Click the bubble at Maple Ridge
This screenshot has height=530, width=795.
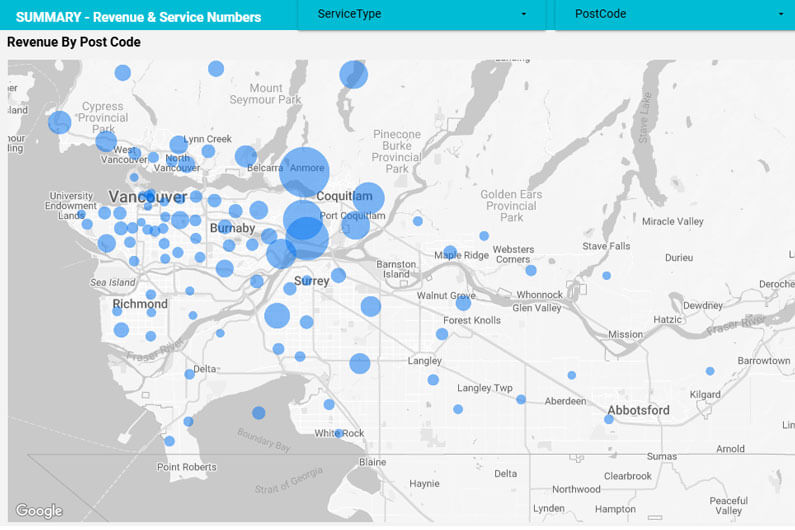pyautogui.click(x=450, y=252)
